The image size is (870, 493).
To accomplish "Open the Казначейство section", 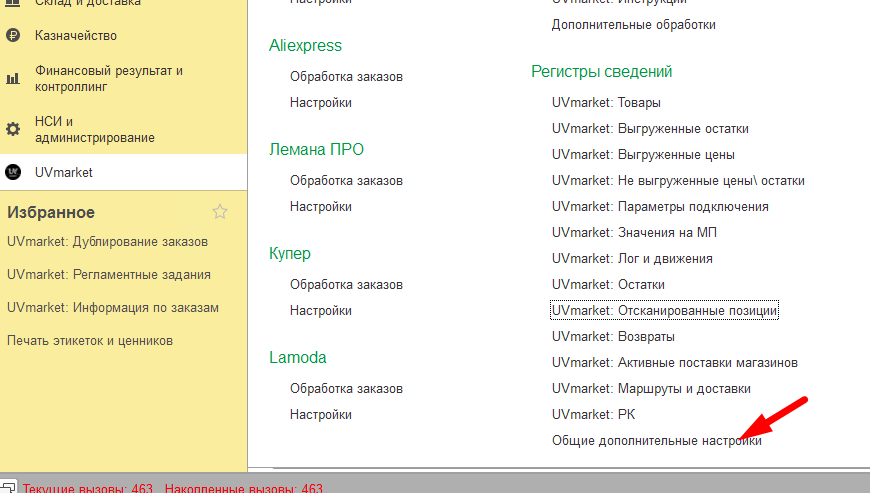I will point(76,35).
